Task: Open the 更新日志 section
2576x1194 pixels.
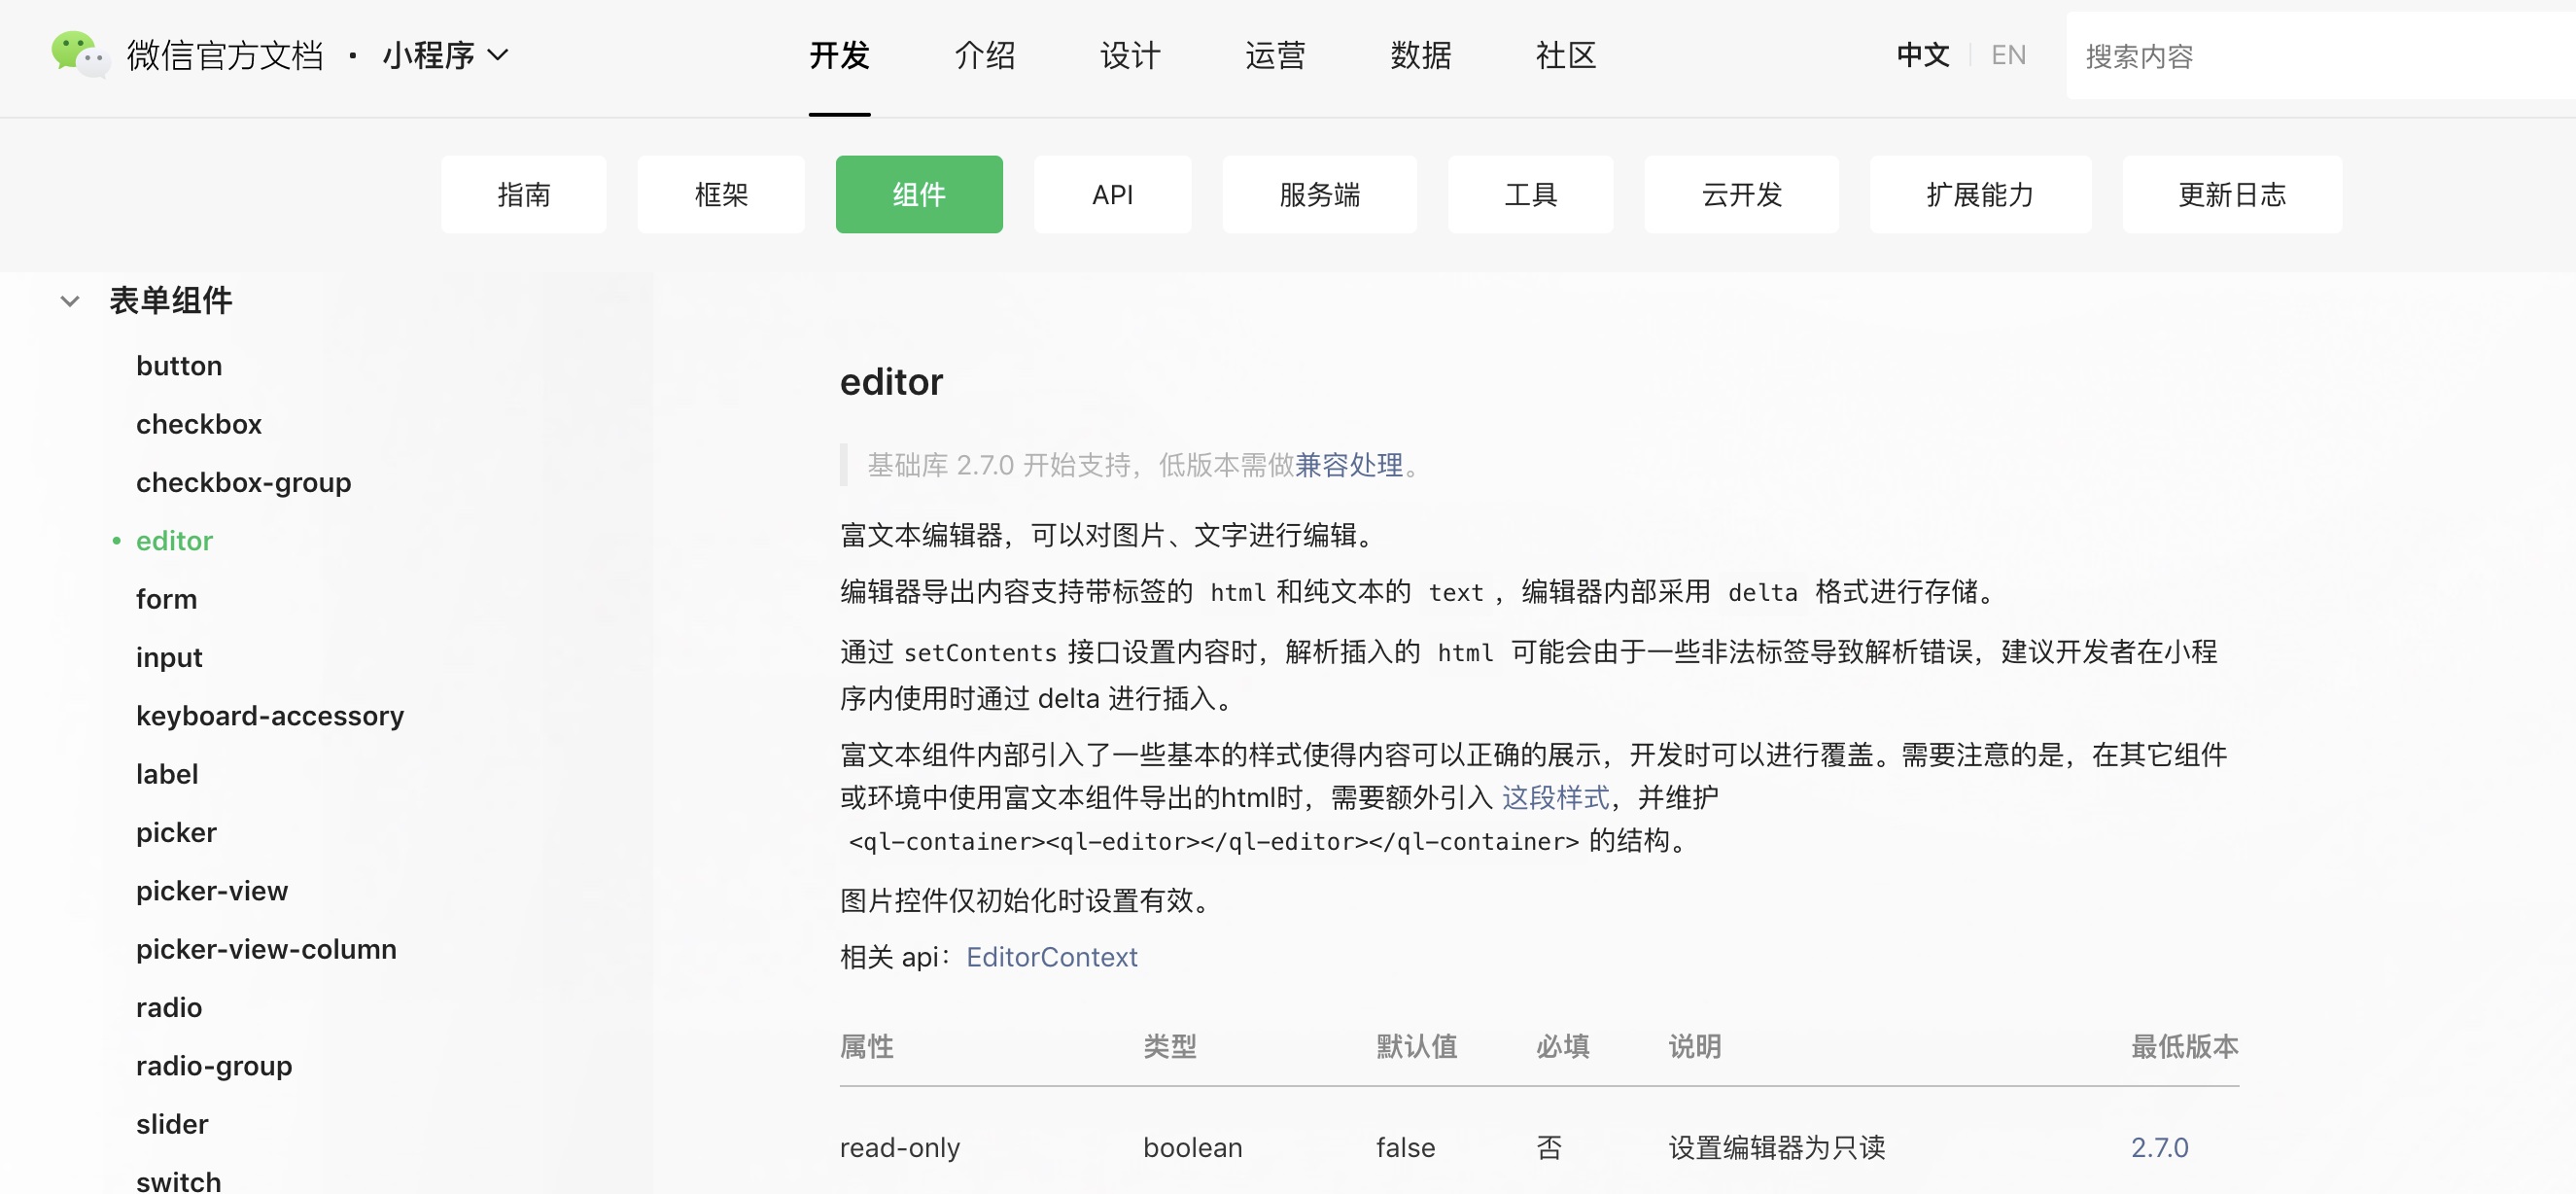Action: coord(2231,194)
